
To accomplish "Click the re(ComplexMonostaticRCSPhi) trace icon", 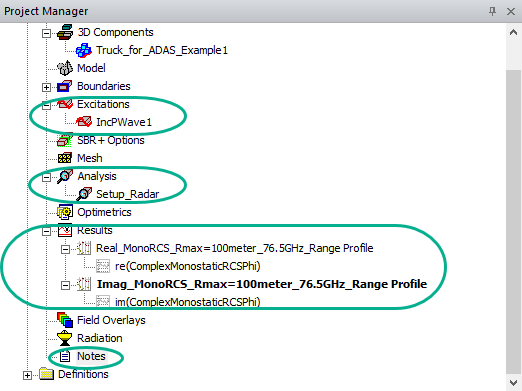I will tap(103, 266).
